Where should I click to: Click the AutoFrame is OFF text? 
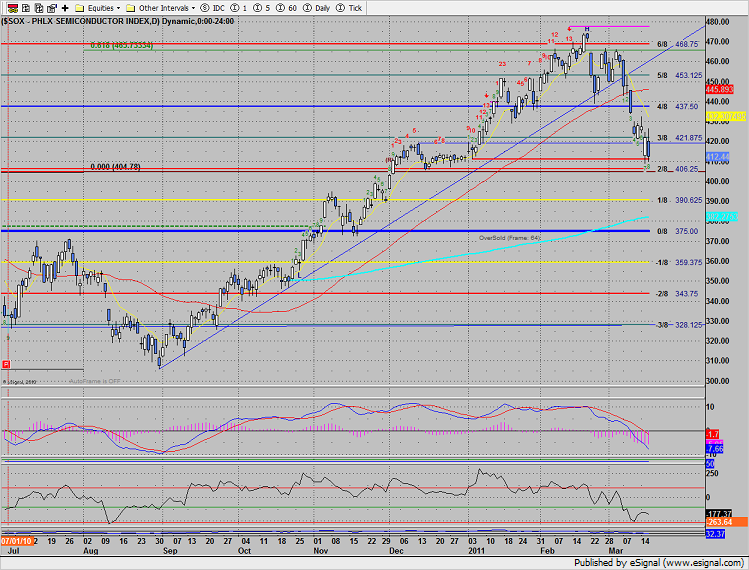point(95,381)
